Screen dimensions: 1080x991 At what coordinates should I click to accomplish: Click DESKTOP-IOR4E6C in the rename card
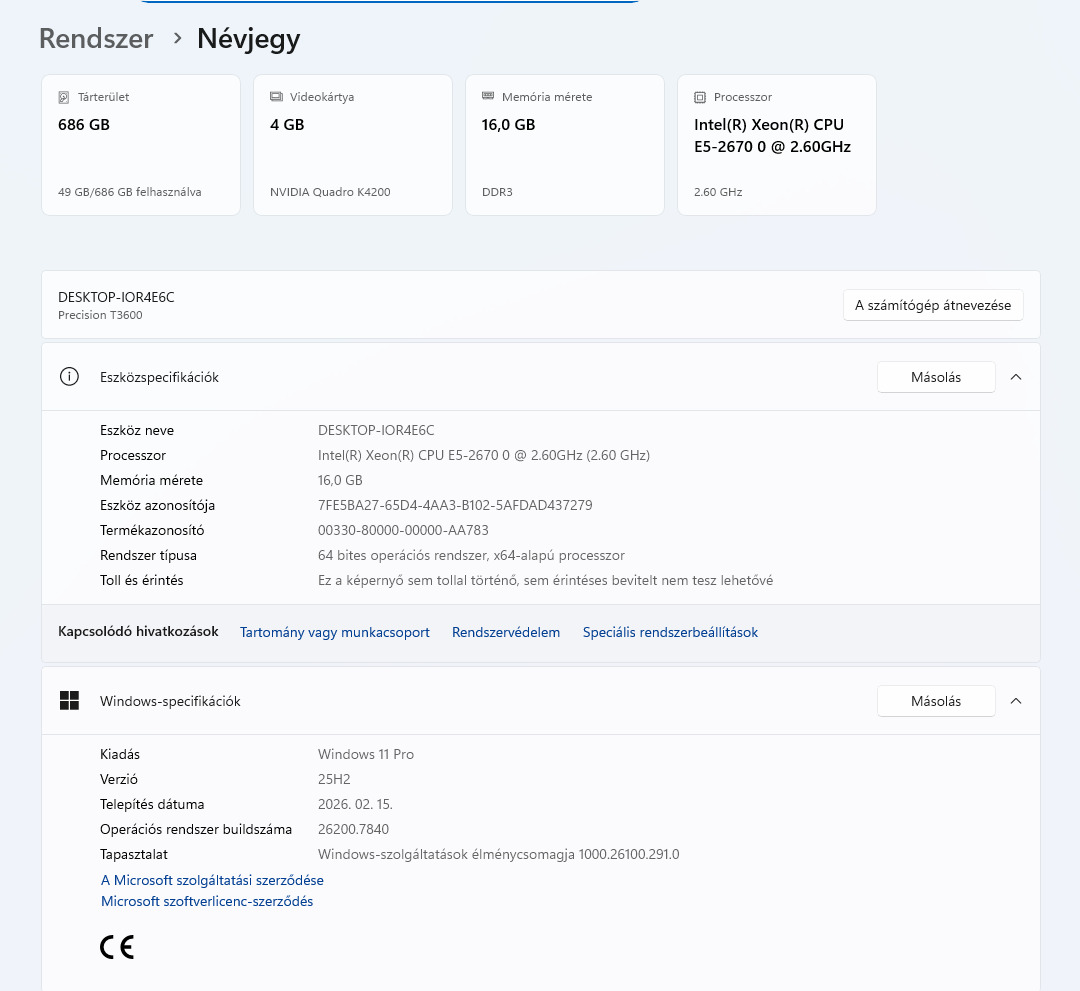116,297
